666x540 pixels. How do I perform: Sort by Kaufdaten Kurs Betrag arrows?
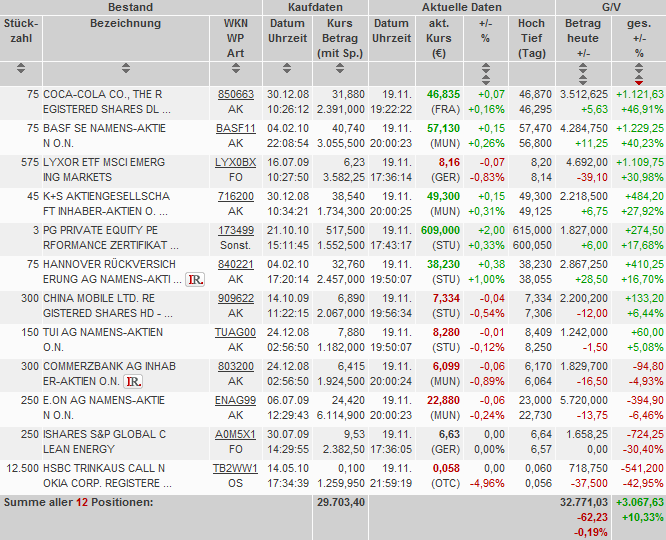click(x=340, y=68)
